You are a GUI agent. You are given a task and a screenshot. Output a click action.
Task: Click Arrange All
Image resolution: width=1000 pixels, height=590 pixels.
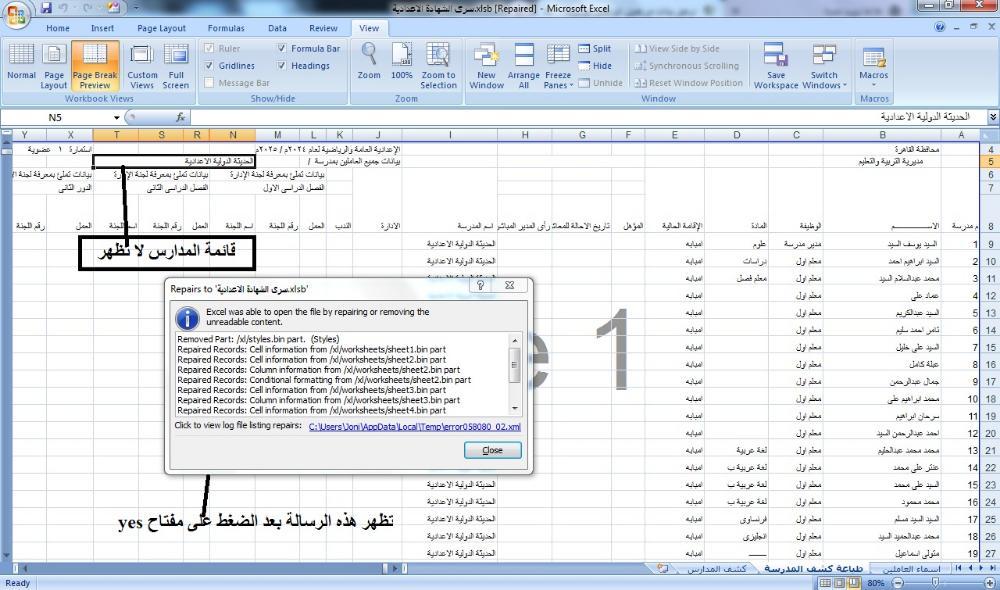(524, 66)
